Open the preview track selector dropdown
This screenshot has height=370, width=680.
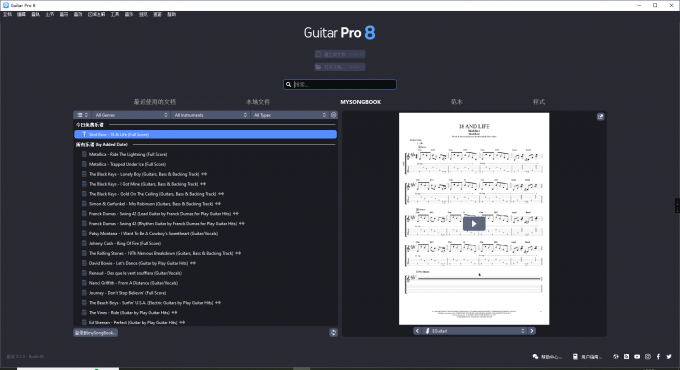474,331
